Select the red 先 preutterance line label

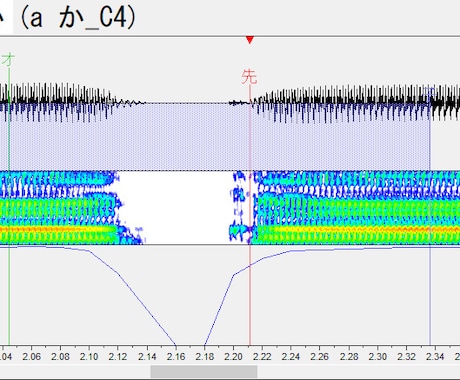(249, 77)
